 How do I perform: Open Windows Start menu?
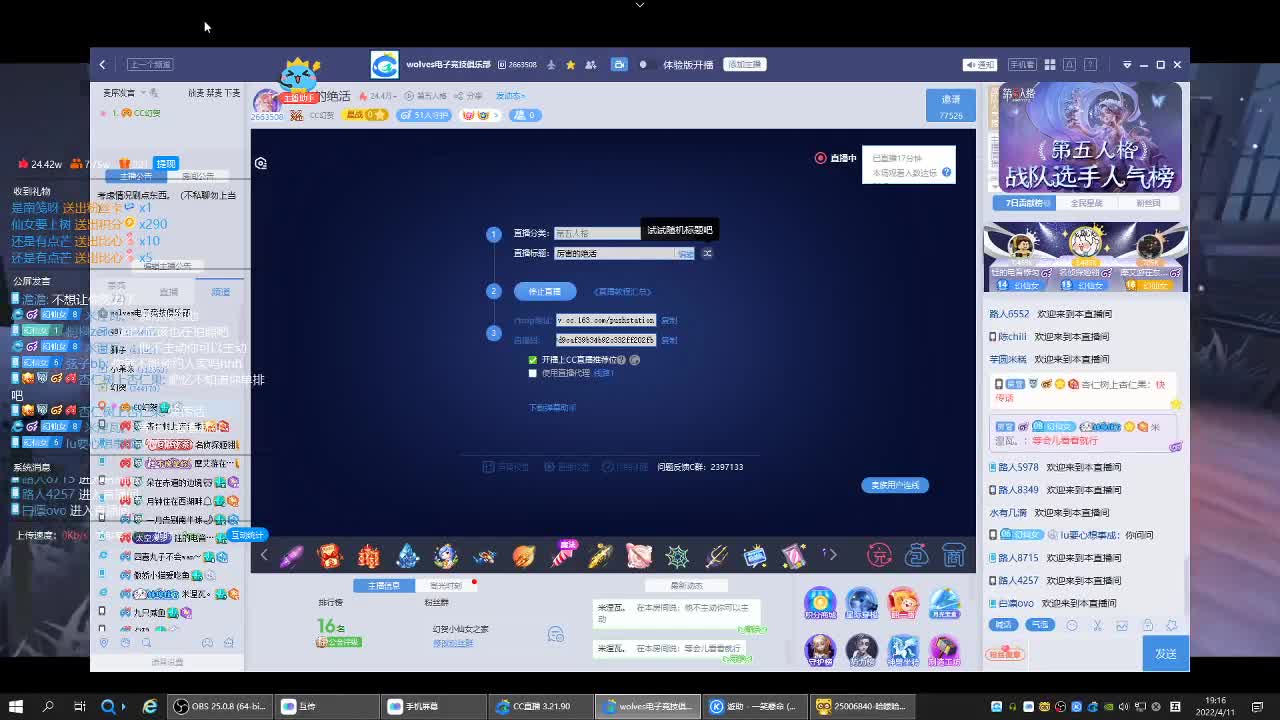pyautogui.click(x=16, y=707)
